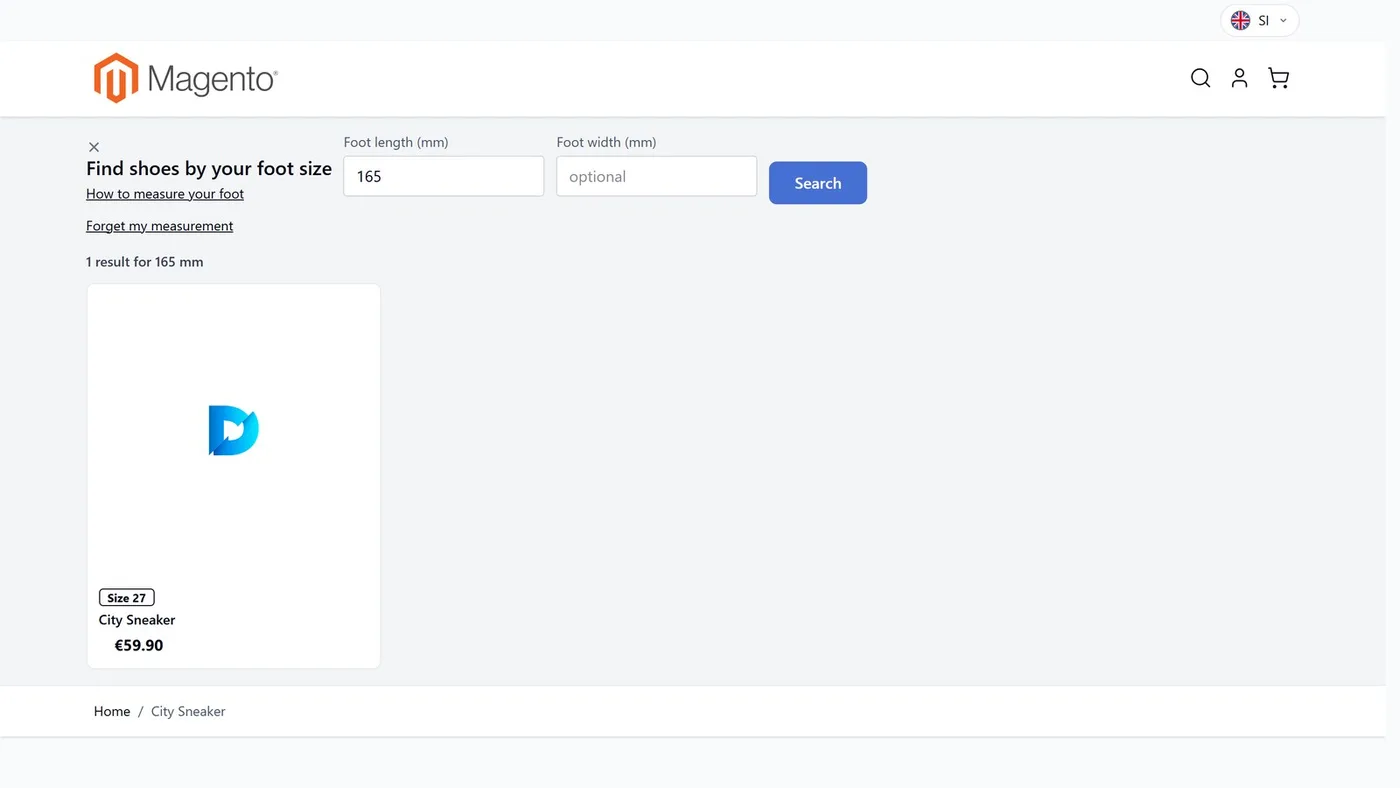
Task: Open the How to measure your foot link
Action: pyautogui.click(x=165, y=194)
